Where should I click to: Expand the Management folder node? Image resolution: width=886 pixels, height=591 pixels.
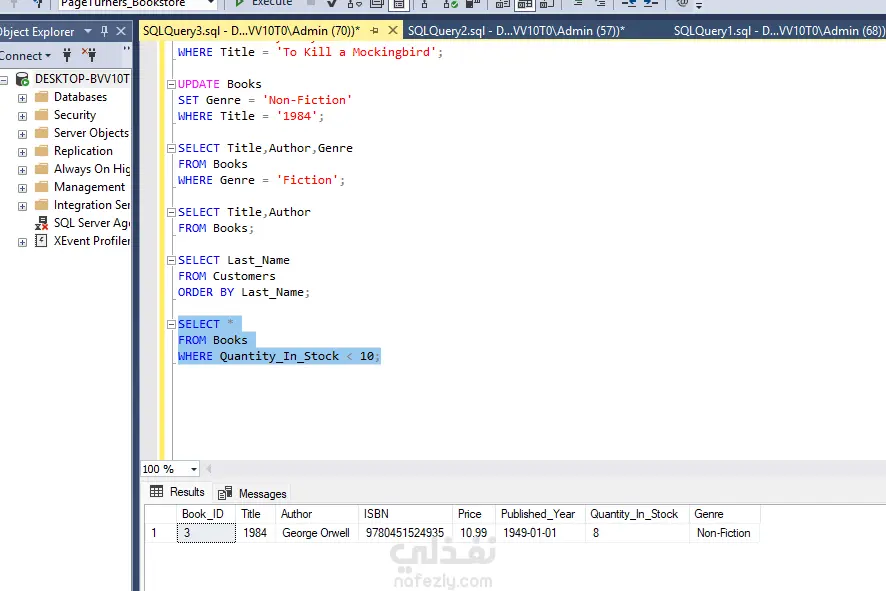point(22,188)
